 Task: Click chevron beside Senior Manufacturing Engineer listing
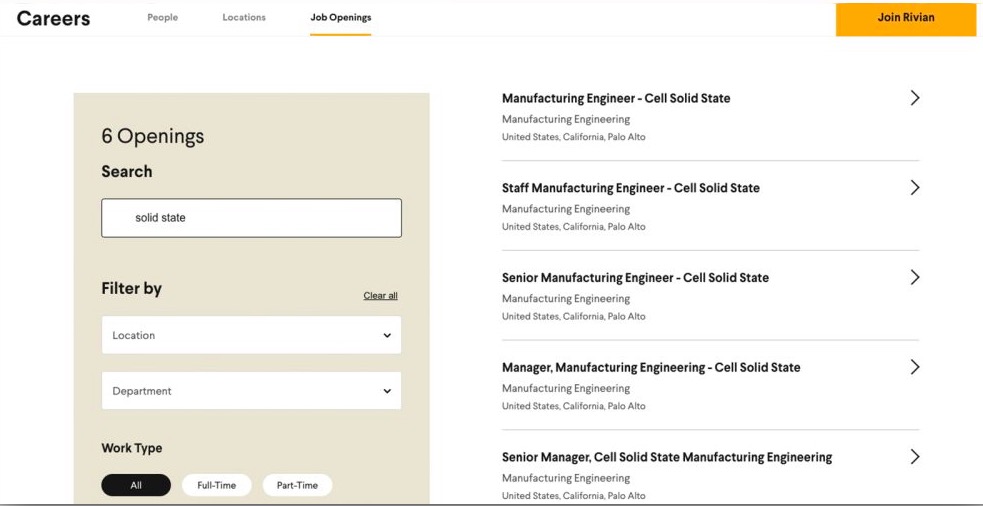(914, 278)
